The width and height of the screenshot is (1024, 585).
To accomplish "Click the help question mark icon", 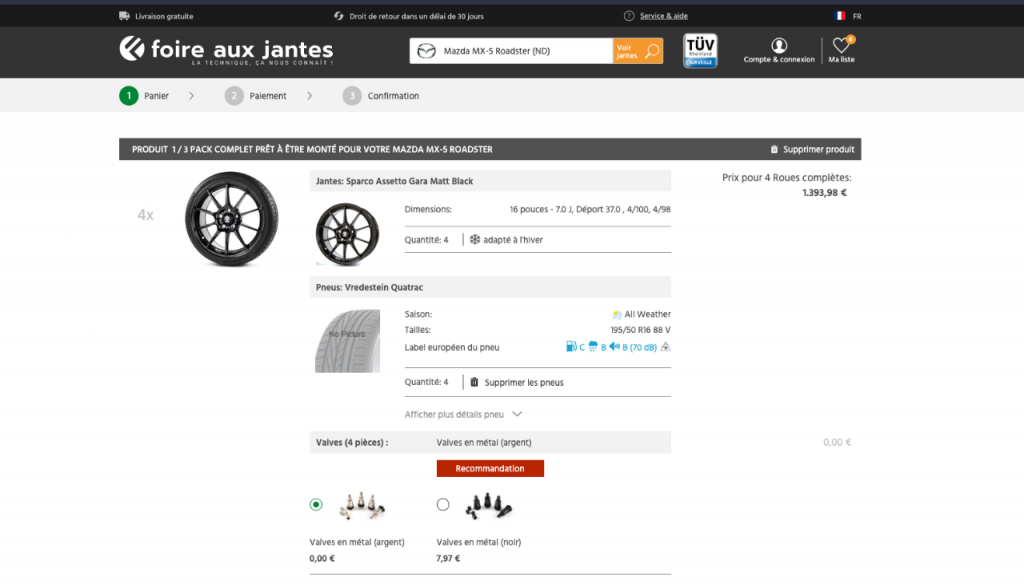I will point(629,16).
